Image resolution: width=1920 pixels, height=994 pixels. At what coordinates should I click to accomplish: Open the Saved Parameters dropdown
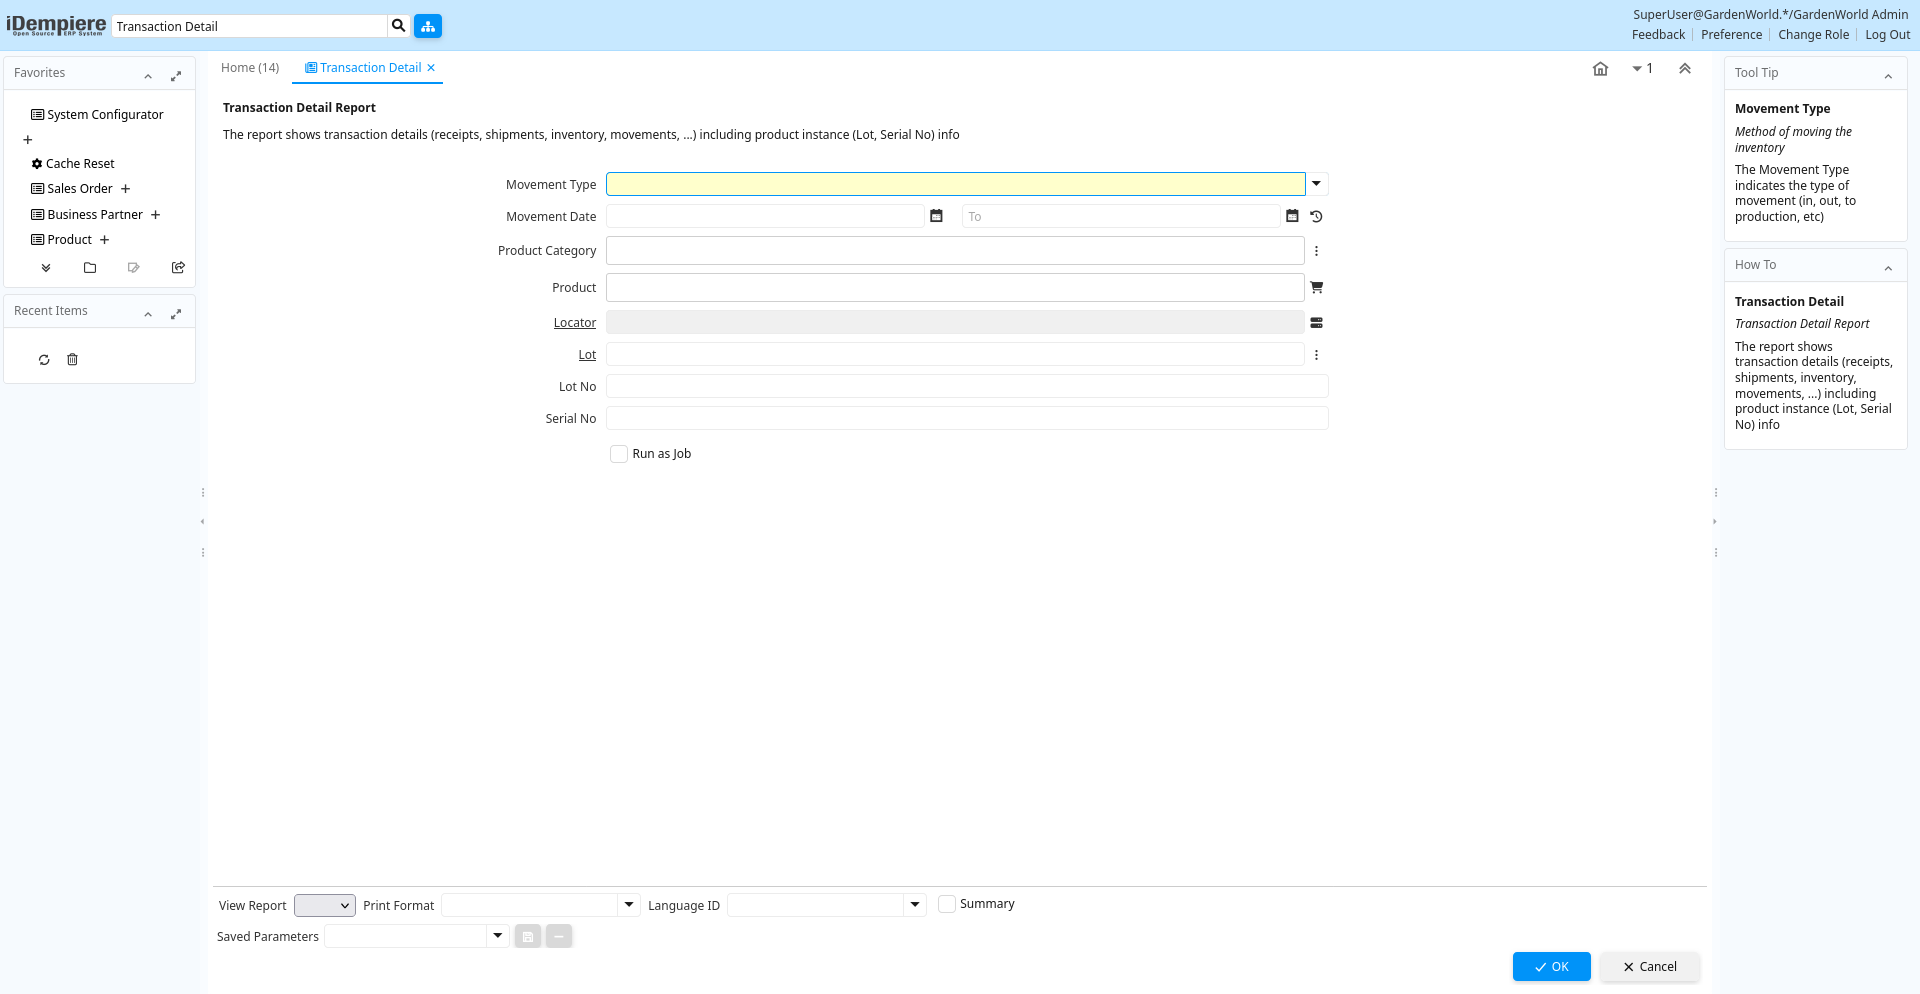pyautogui.click(x=497, y=936)
